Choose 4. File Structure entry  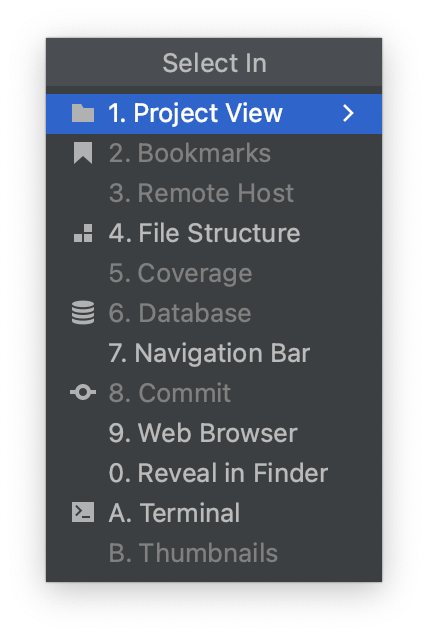[214, 233]
